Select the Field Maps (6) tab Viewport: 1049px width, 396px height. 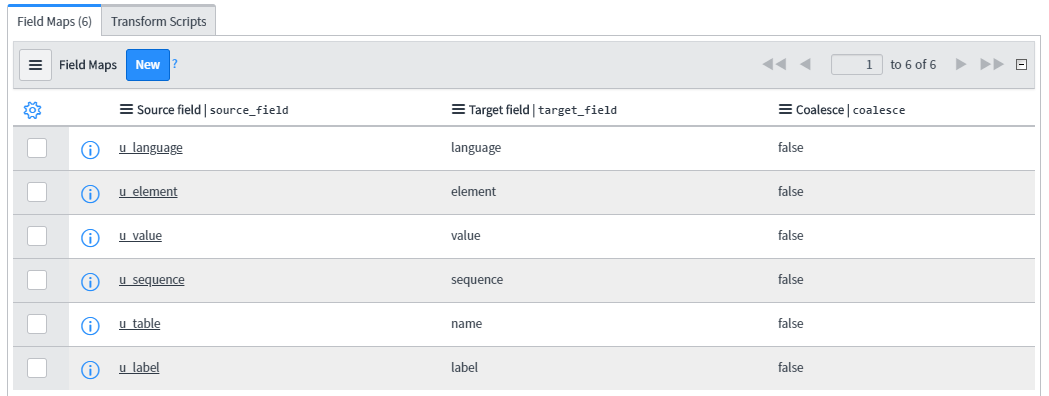54,21
